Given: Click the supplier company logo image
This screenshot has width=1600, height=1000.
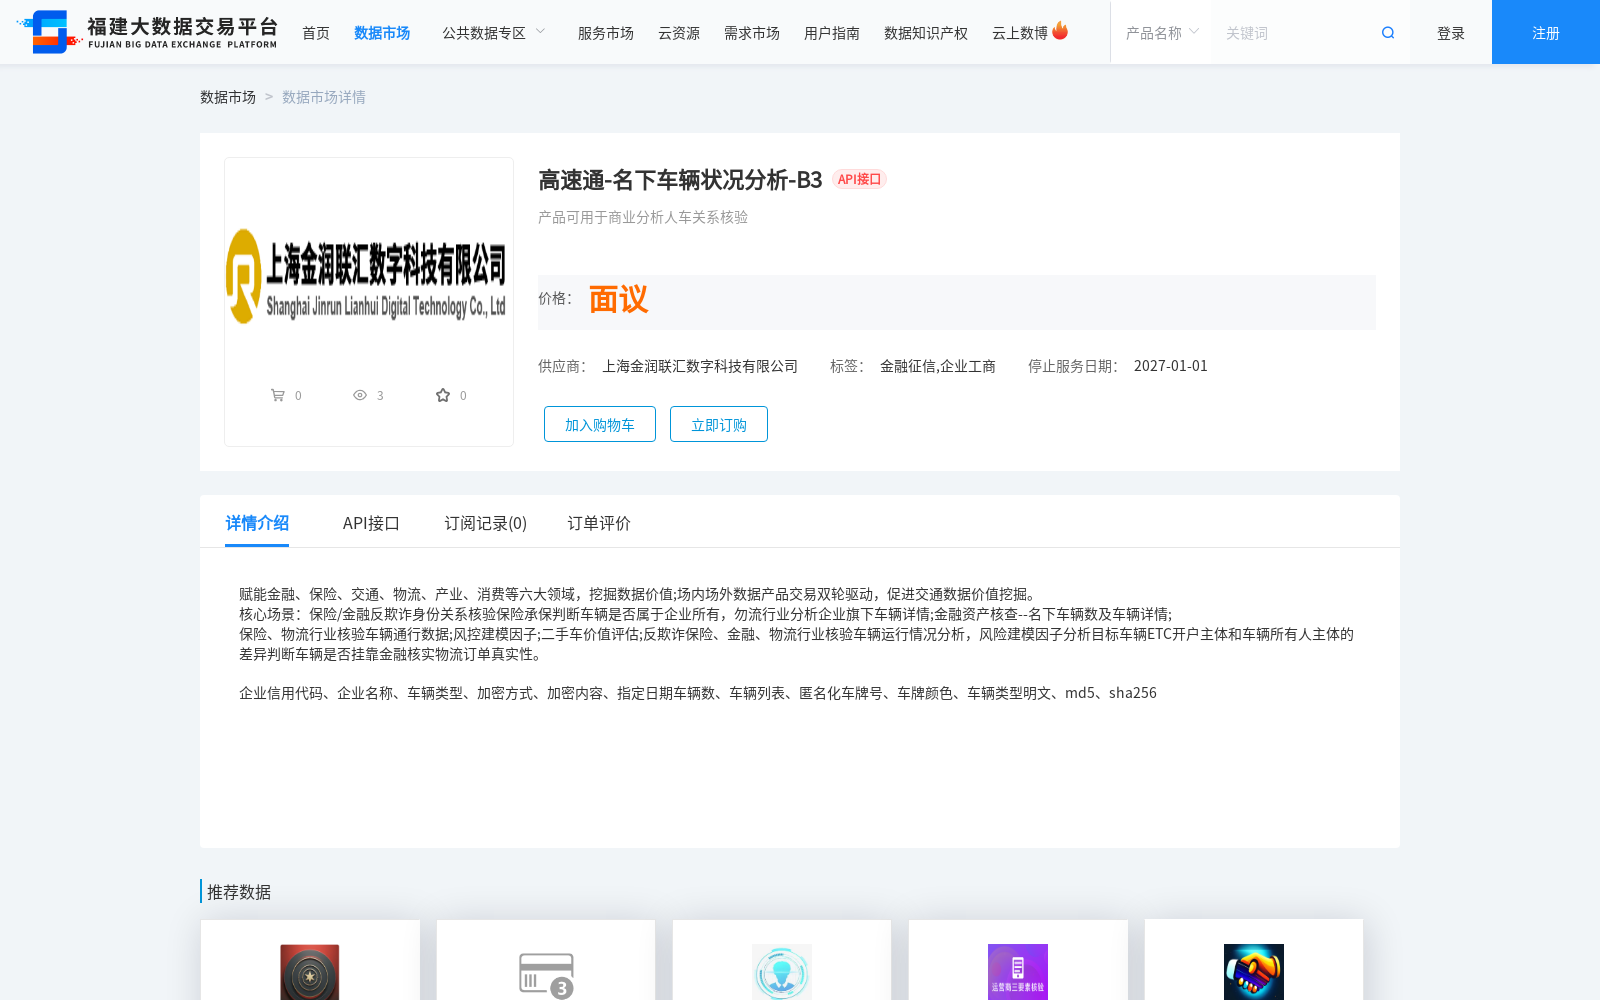Looking at the screenshot, I should [x=367, y=276].
